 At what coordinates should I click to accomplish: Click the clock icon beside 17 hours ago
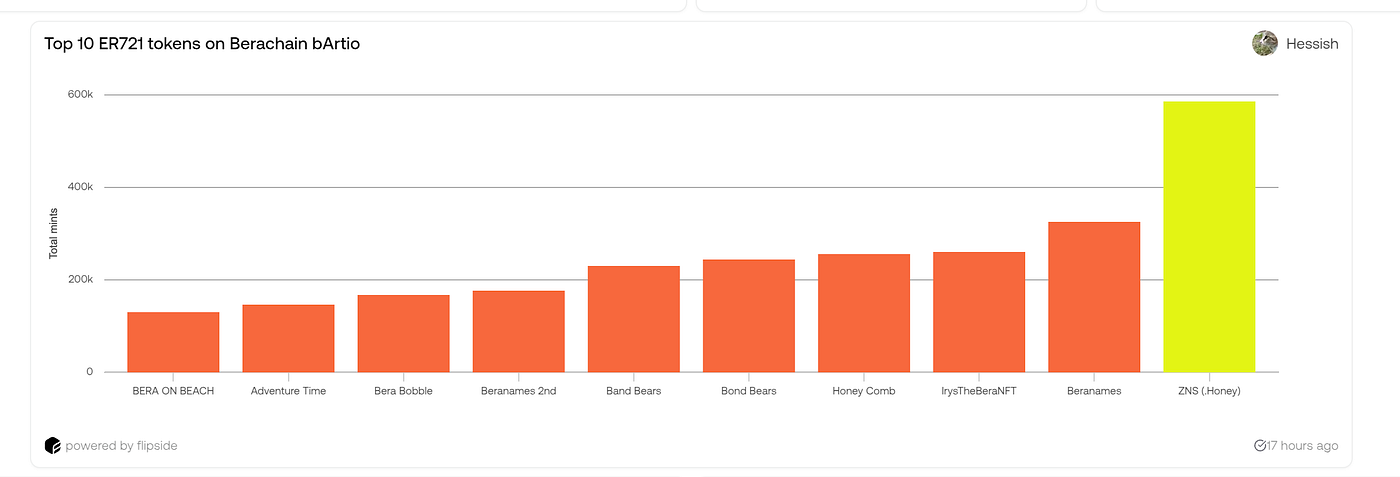click(1259, 445)
